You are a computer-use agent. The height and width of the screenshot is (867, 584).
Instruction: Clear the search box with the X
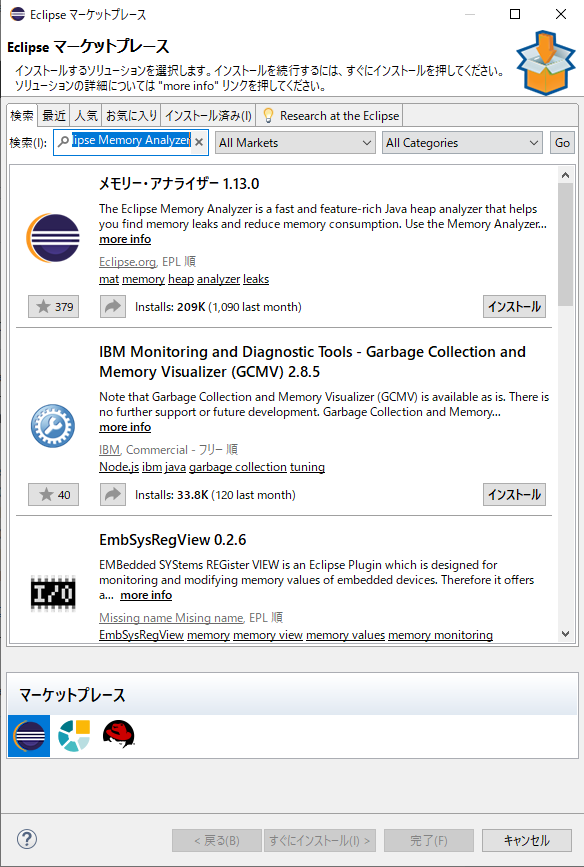[x=197, y=143]
